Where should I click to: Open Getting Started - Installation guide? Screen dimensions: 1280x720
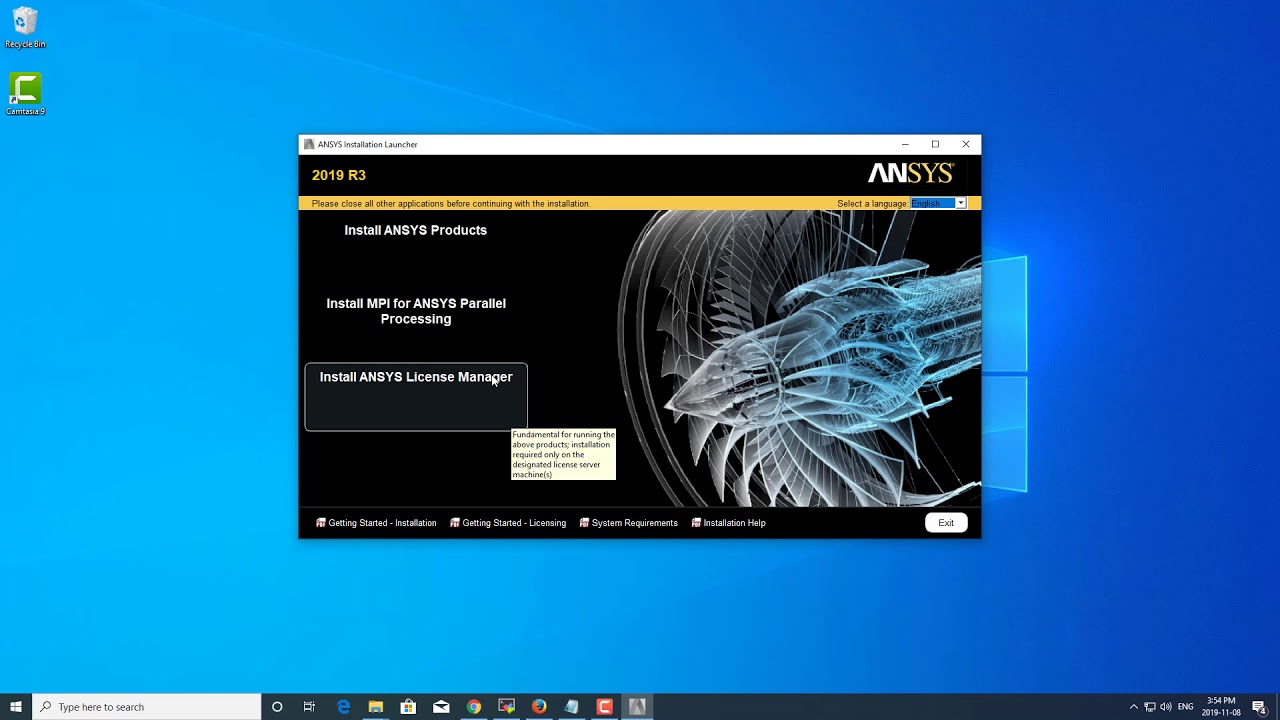click(x=382, y=523)
